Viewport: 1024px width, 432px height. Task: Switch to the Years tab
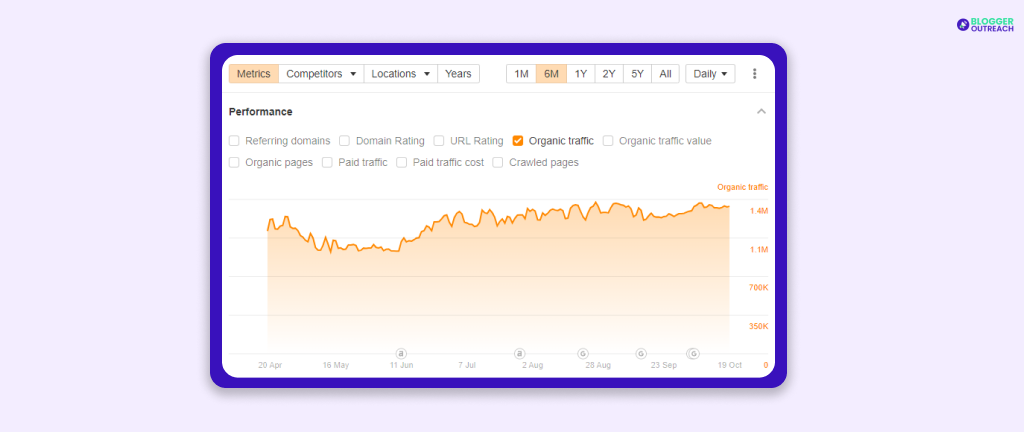pos(458,74)
